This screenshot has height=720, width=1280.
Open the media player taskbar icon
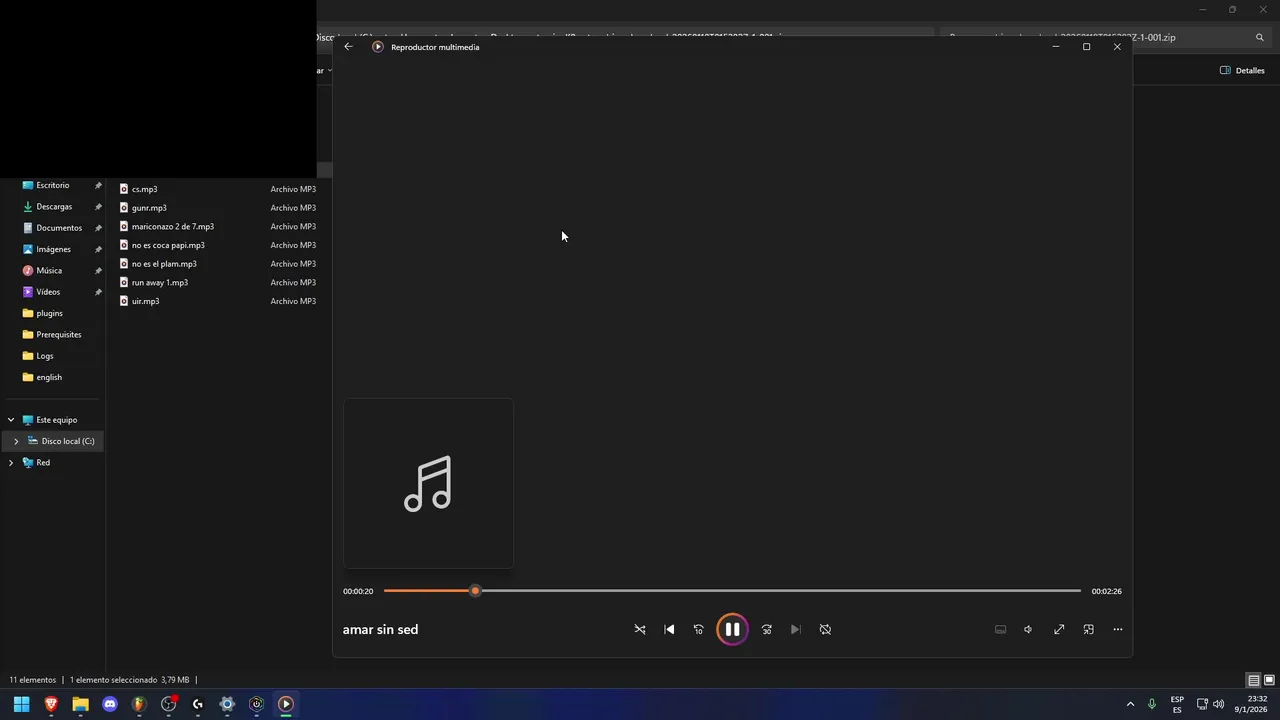pyautogui.click(x=285, y=704)
